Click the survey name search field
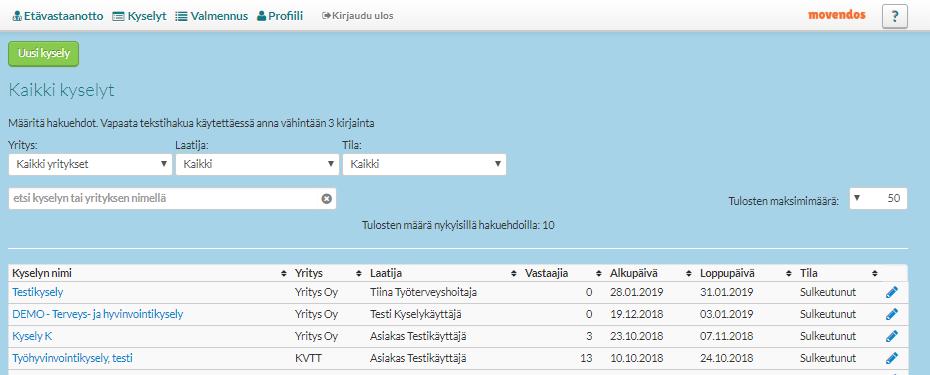 click(172, 199)
